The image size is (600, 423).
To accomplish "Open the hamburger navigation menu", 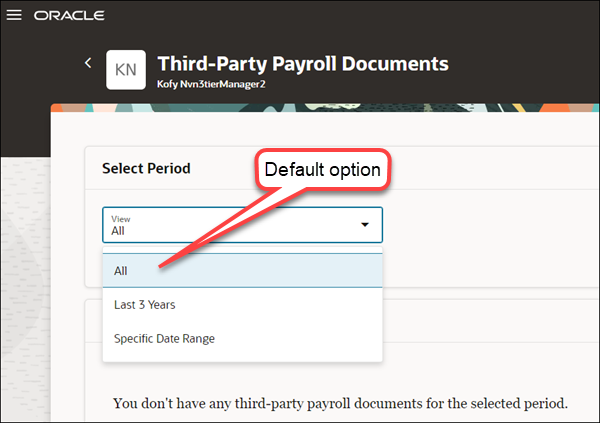I will [x=14, y=16].
